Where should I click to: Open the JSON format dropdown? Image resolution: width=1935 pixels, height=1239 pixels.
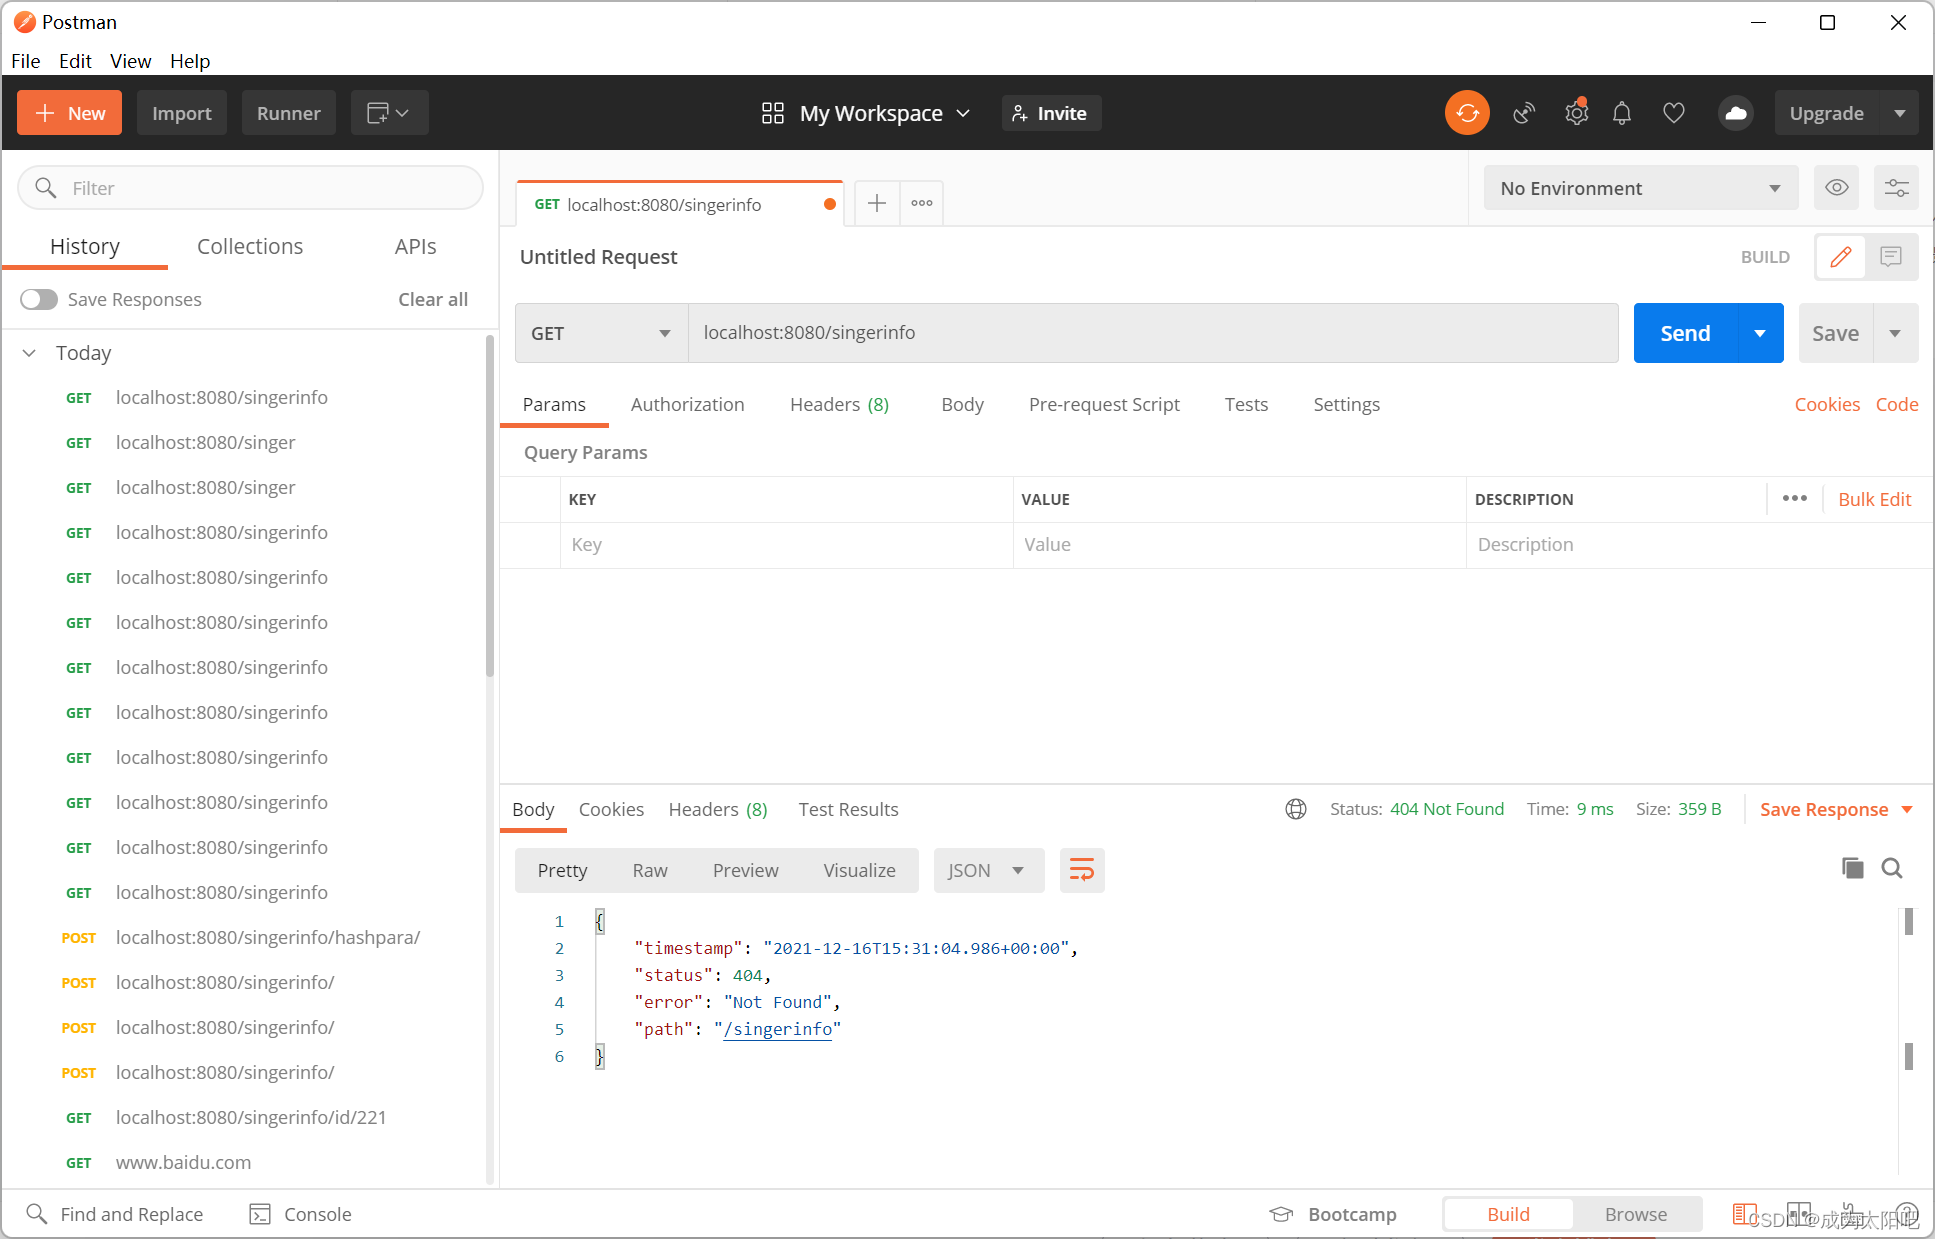(x=987, y=870)
